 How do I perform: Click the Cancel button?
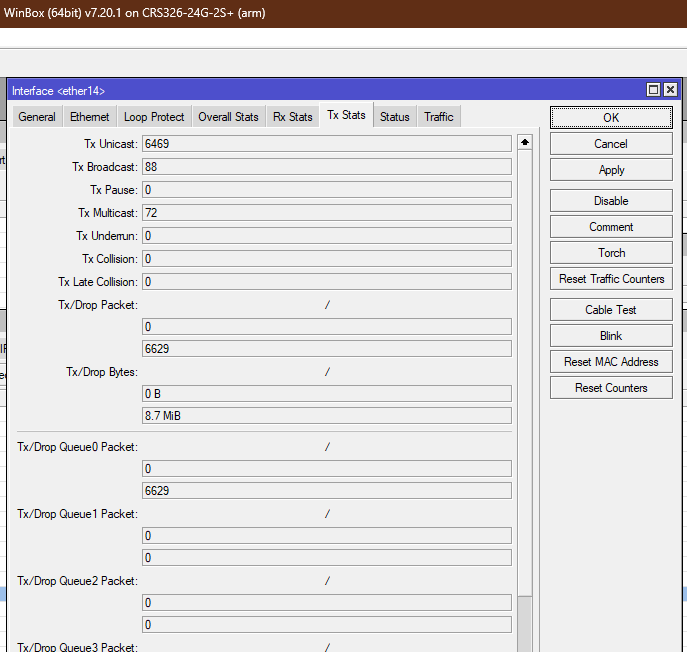(611, 144)
